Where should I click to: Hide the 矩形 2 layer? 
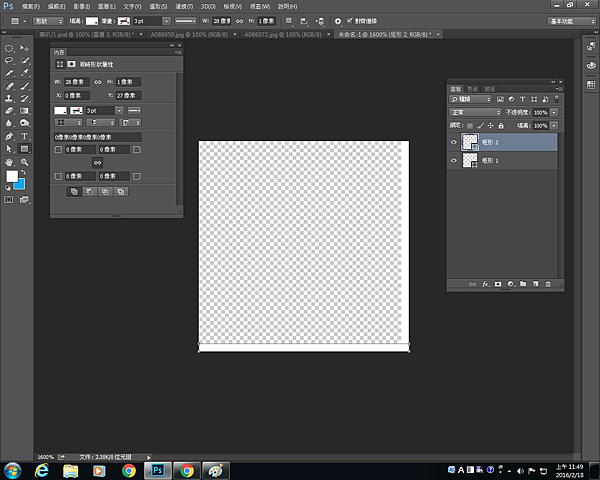454,143
